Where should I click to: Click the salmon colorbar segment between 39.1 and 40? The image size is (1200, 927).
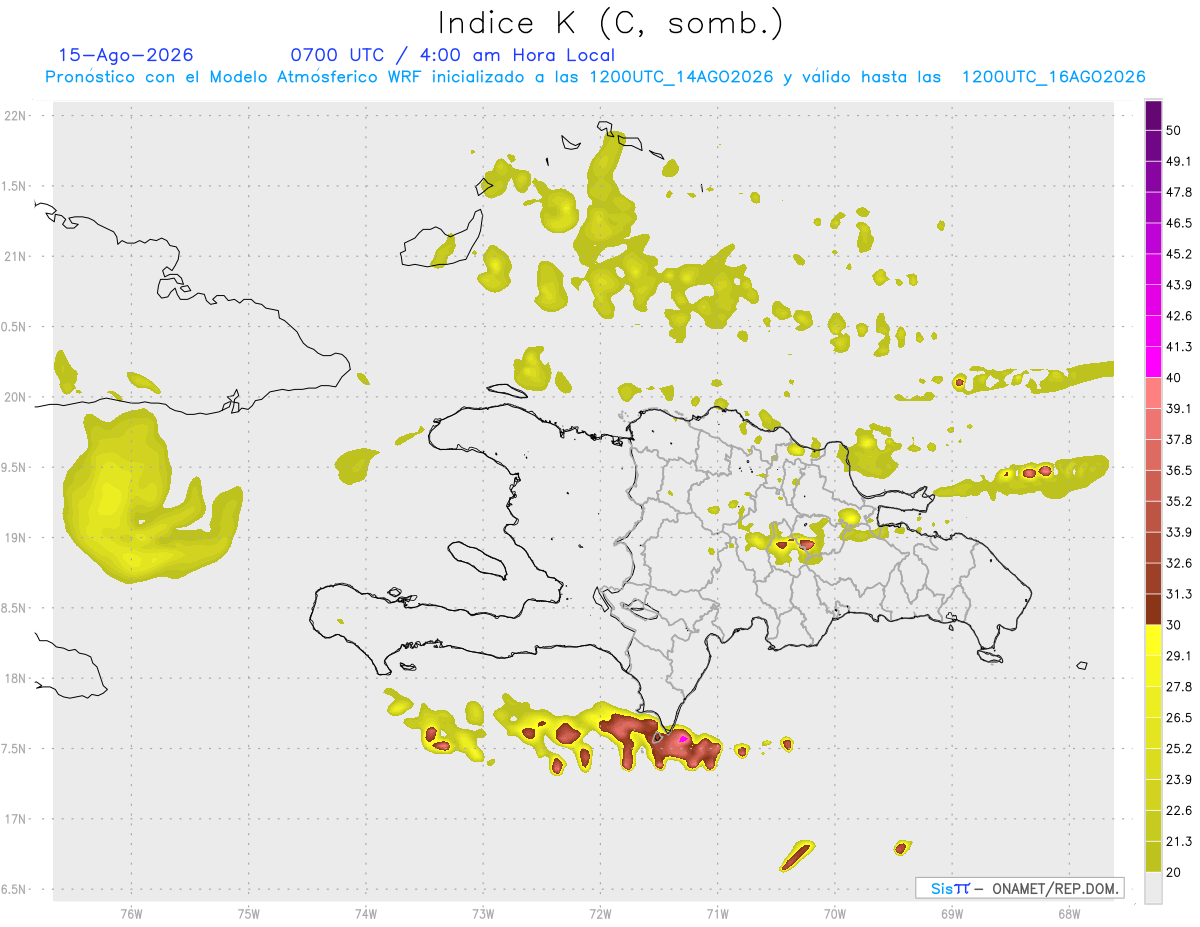pyautogui.click(x=1153, y=393)
